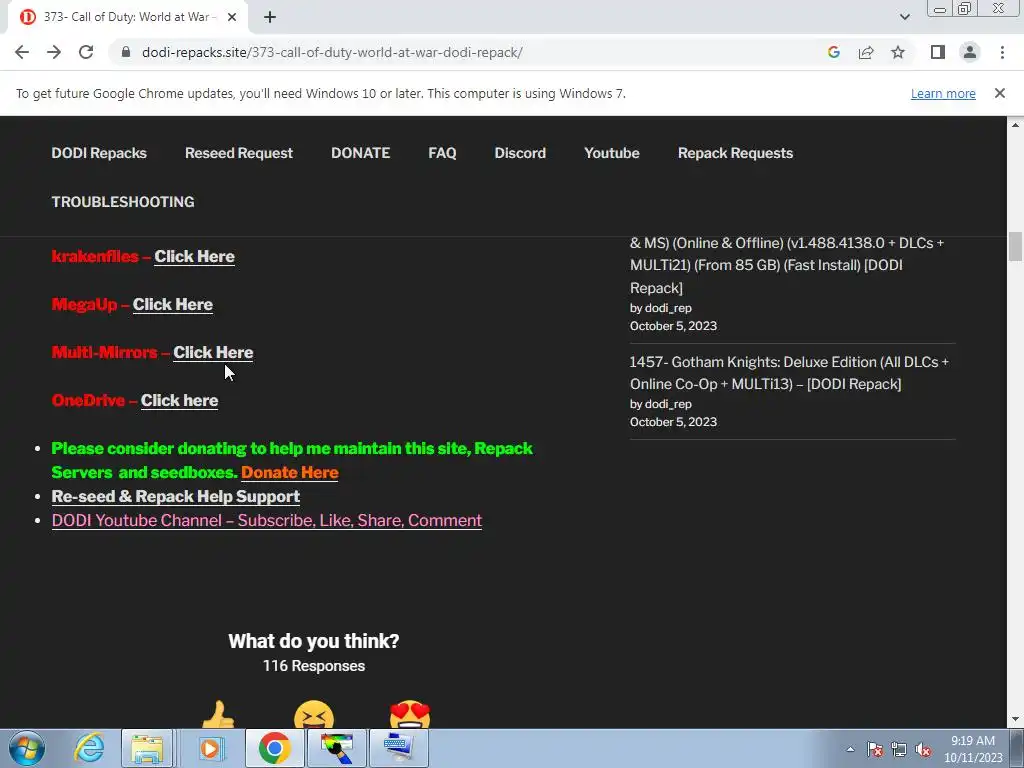Open DONATE menu item
Viewport: 1024px width, 768px height.
[360, 153]
